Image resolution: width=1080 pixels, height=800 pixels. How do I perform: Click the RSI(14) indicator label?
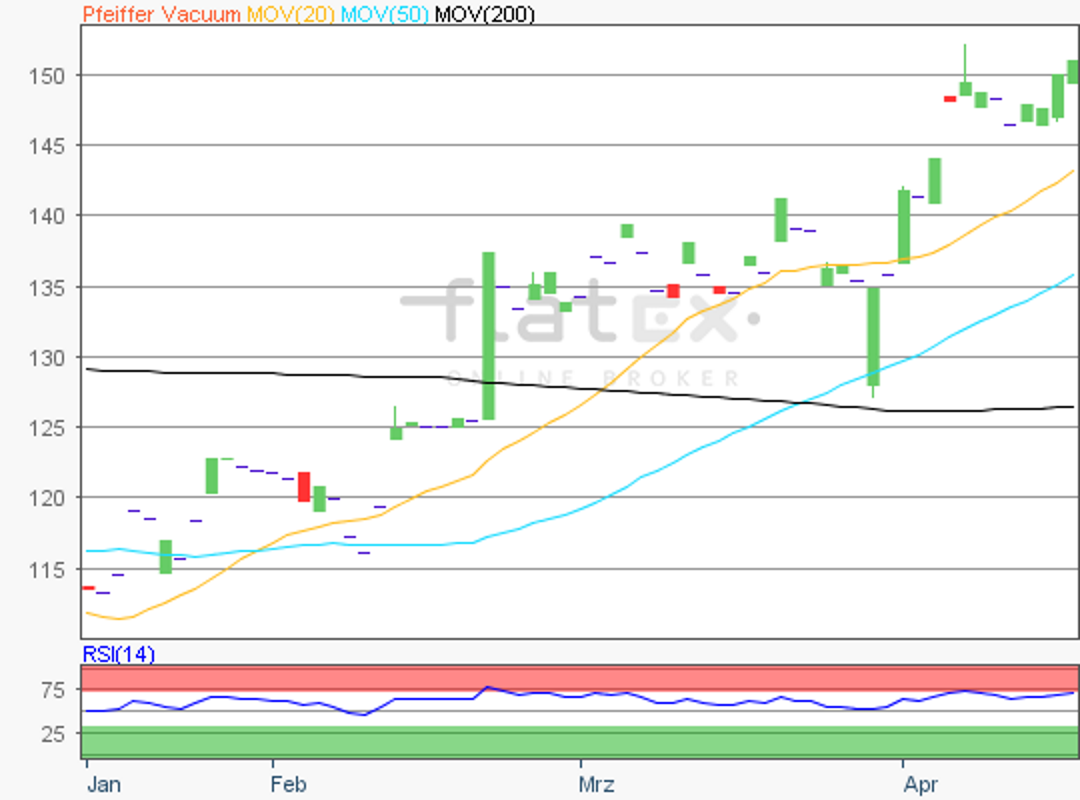117,655
